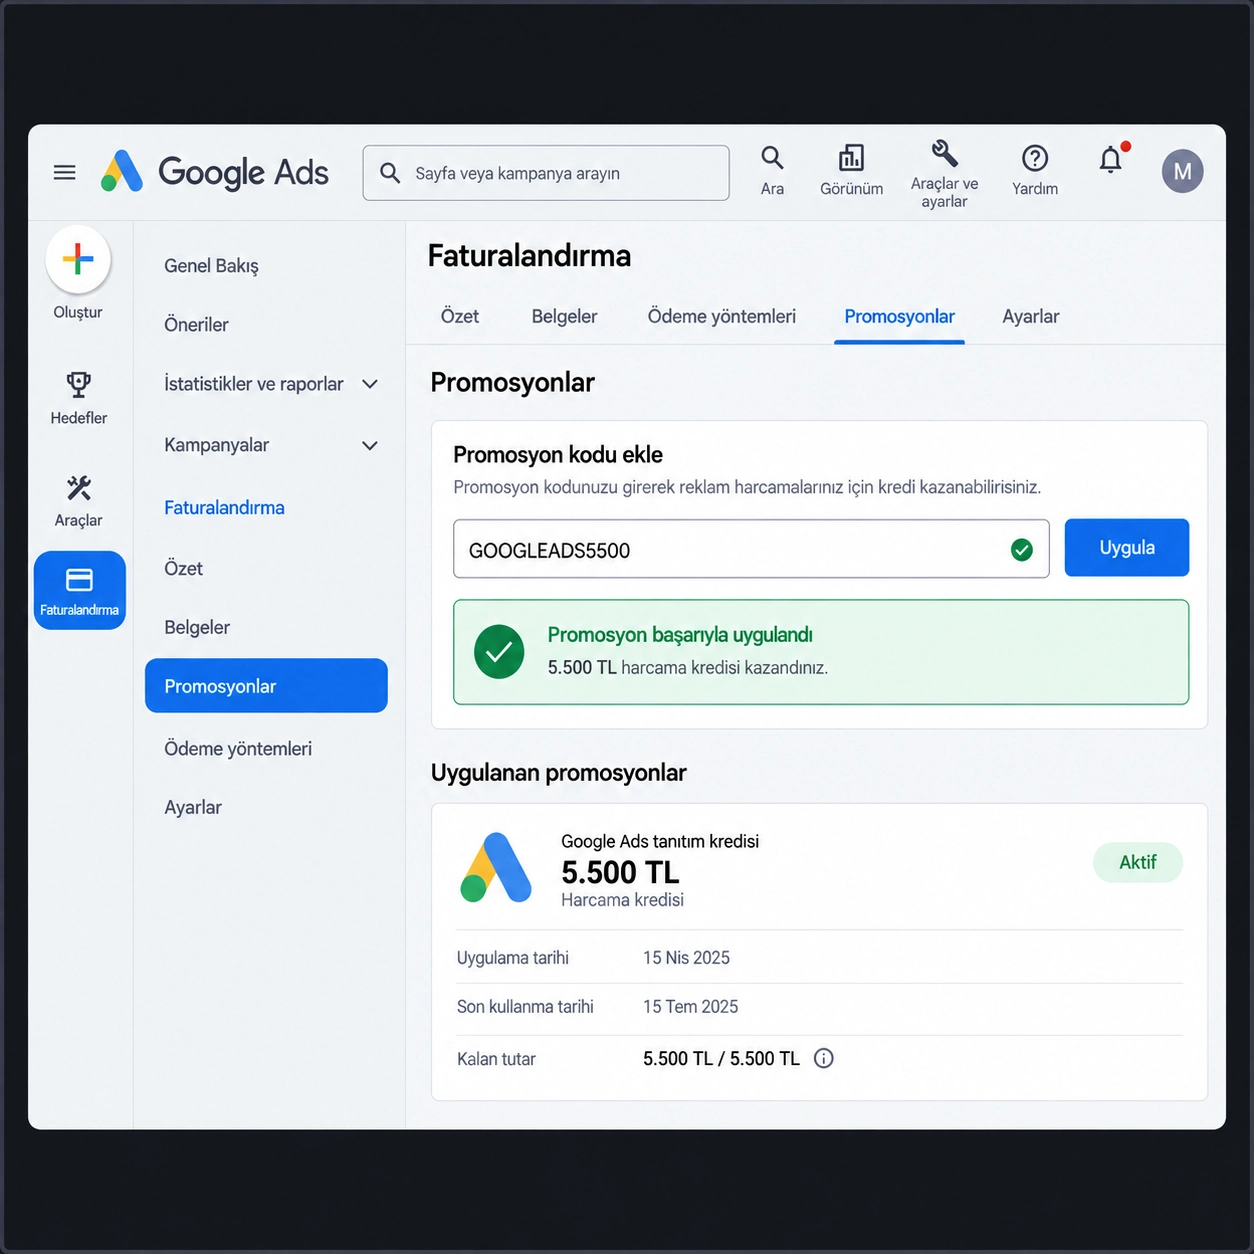The width and height of the screenshot is (1254, 1254).
Task: Click the Aktif status badge
Action: [1138, 862]
